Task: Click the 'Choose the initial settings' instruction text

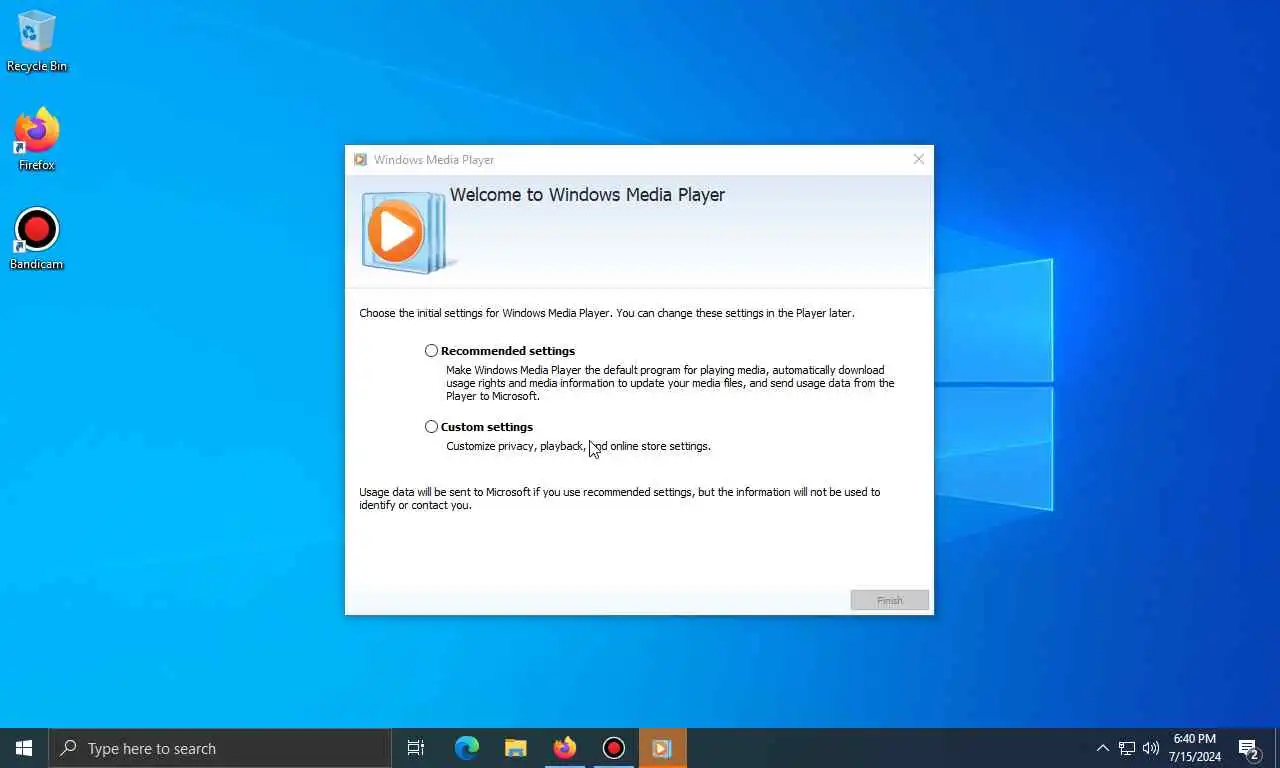Action: (x=607, y=313)
